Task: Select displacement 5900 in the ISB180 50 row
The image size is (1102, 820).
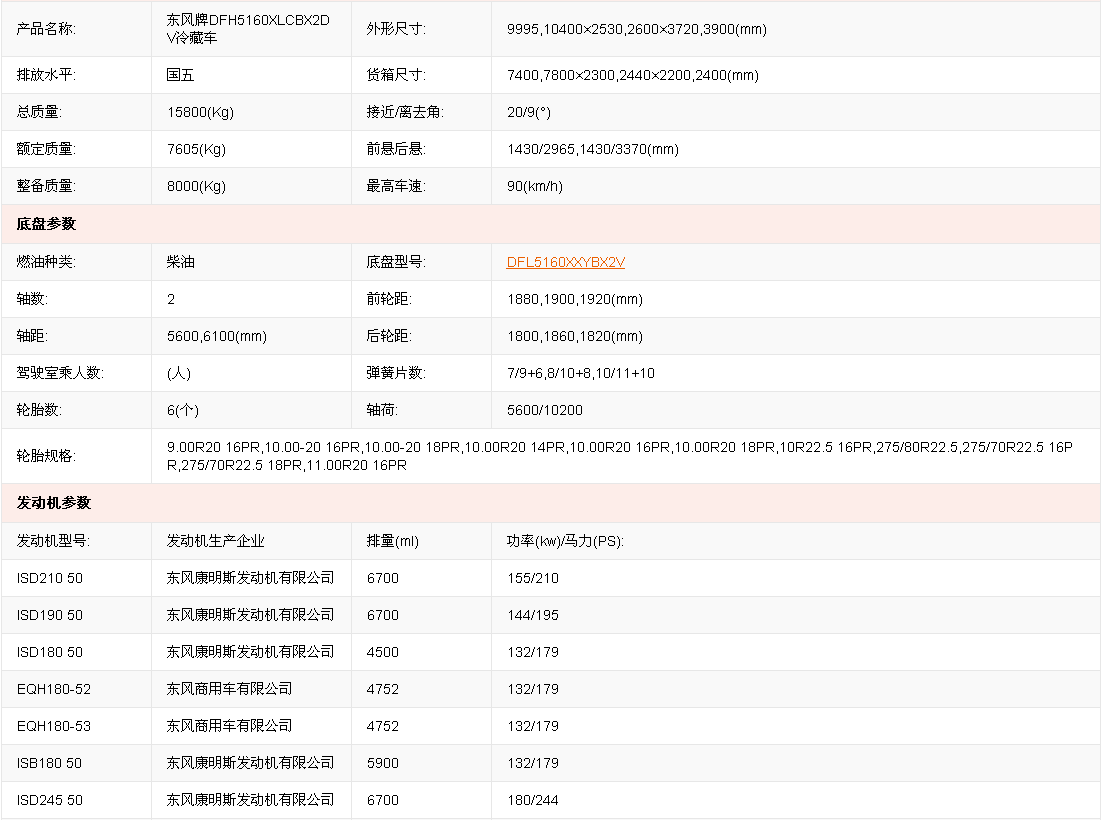Action: coord(382,763)
